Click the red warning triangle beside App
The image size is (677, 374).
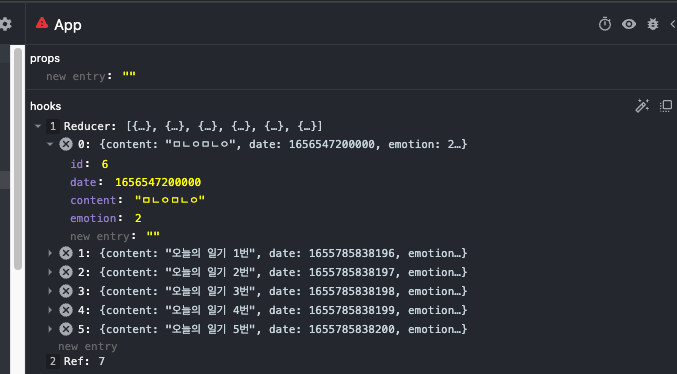pyautogui.click(x=42, y=23)
